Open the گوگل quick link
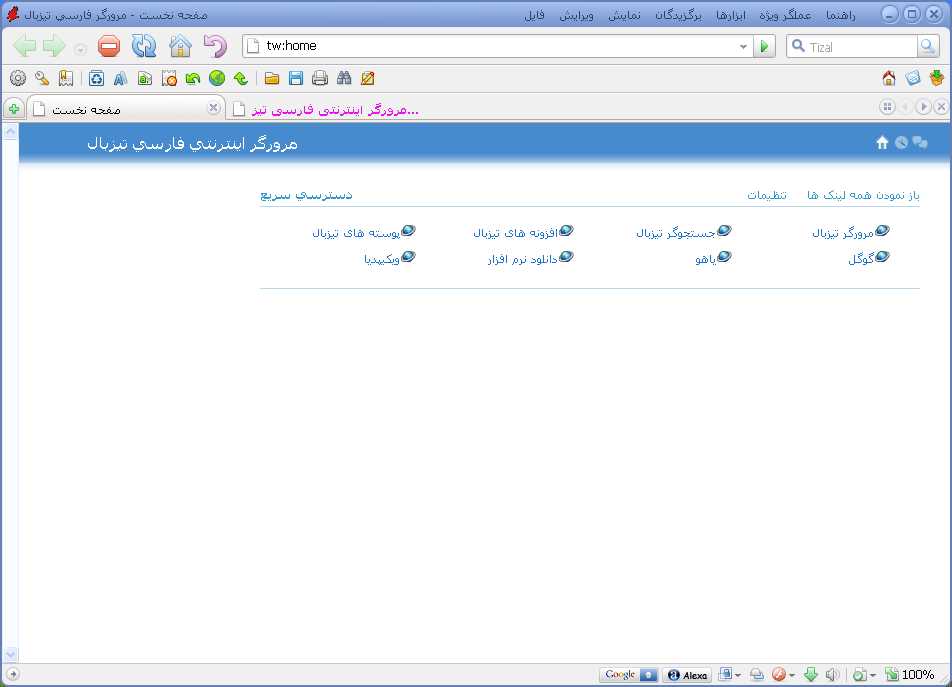Screen dimensions: 952x687 coord(869,259)
